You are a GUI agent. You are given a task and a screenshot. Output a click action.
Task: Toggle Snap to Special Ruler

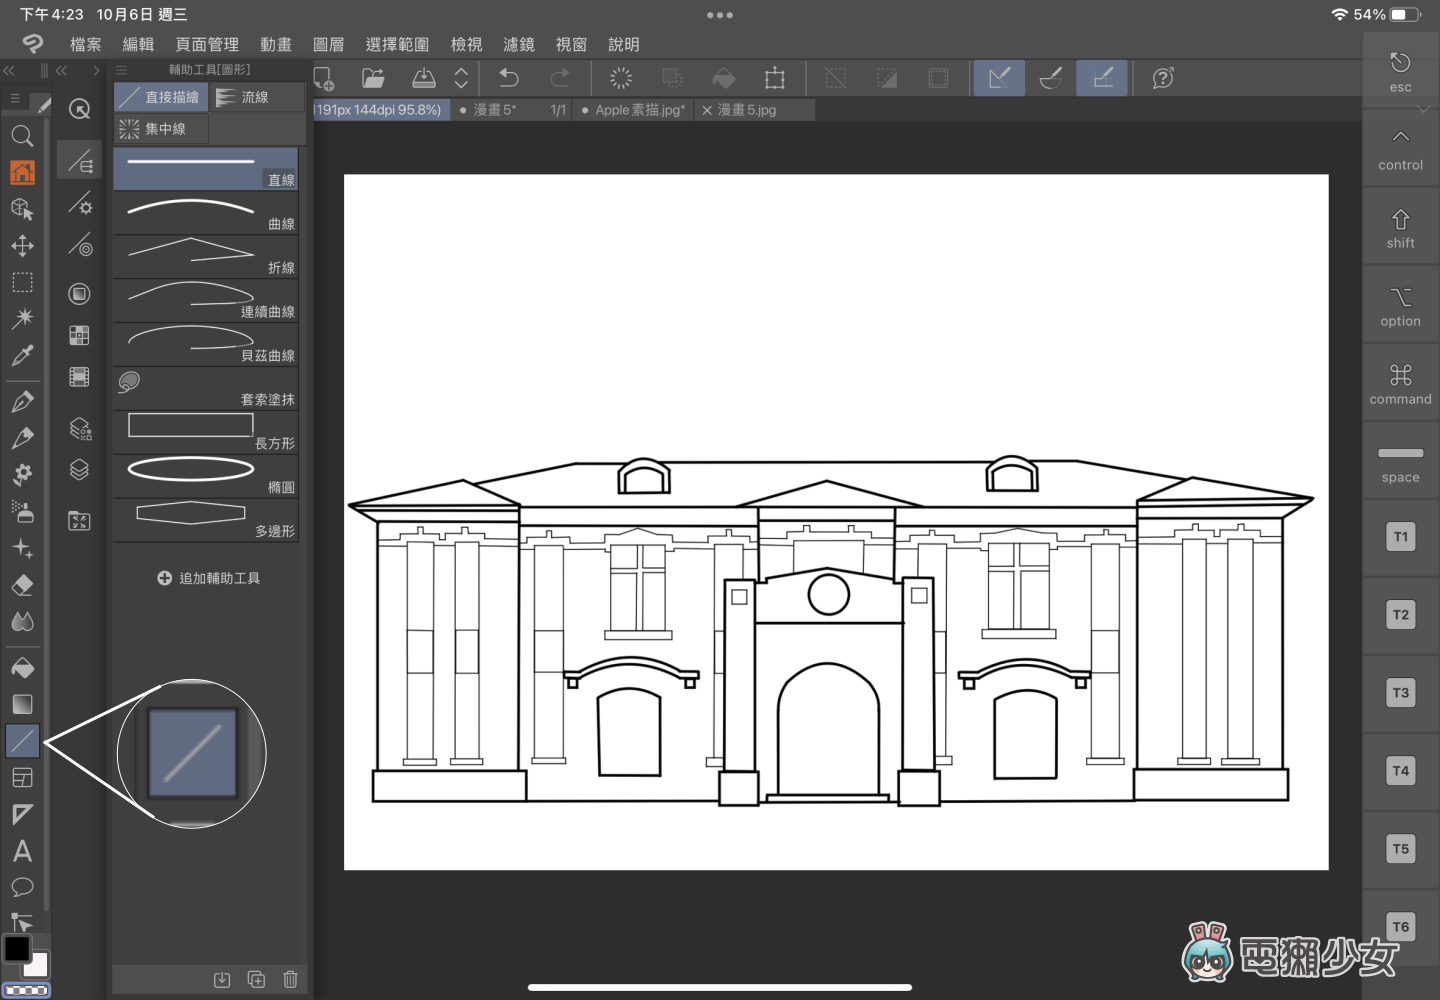(x=1051, y=78)
